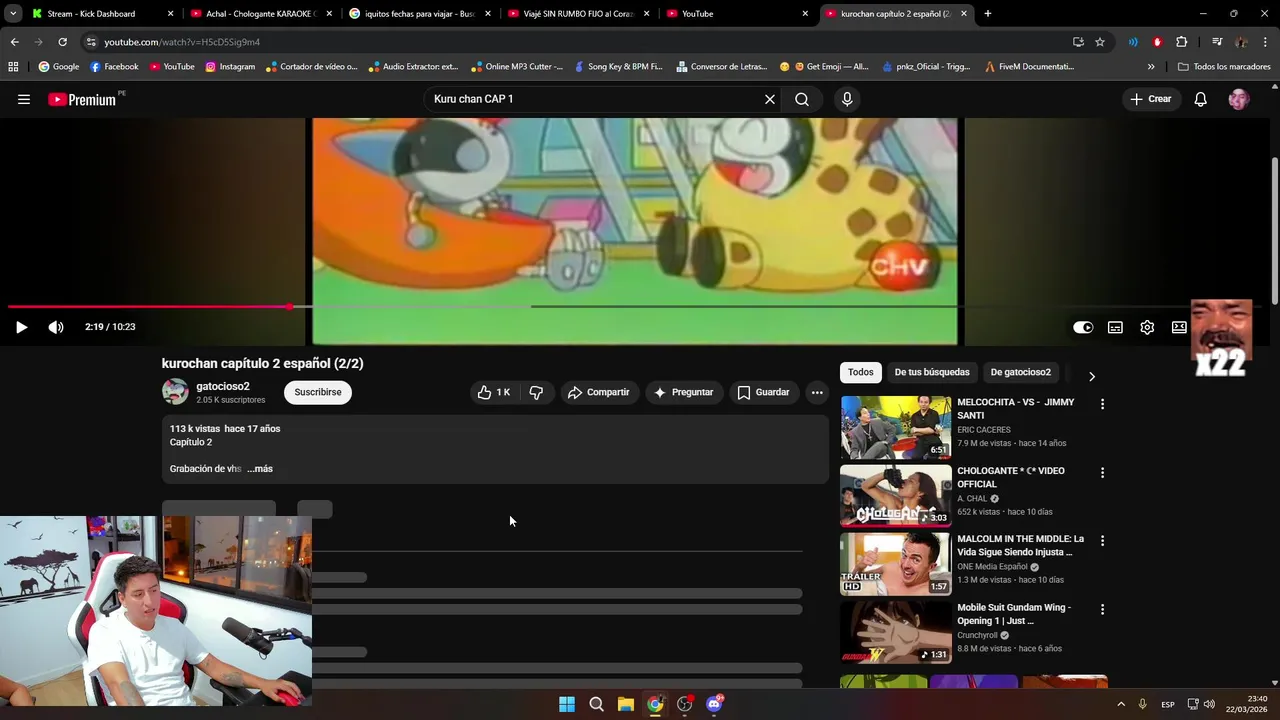Open more actions three-dot menu
The height and width of the screenshot is (720, 1280).
pyautogui.click(x=817, y=392)
